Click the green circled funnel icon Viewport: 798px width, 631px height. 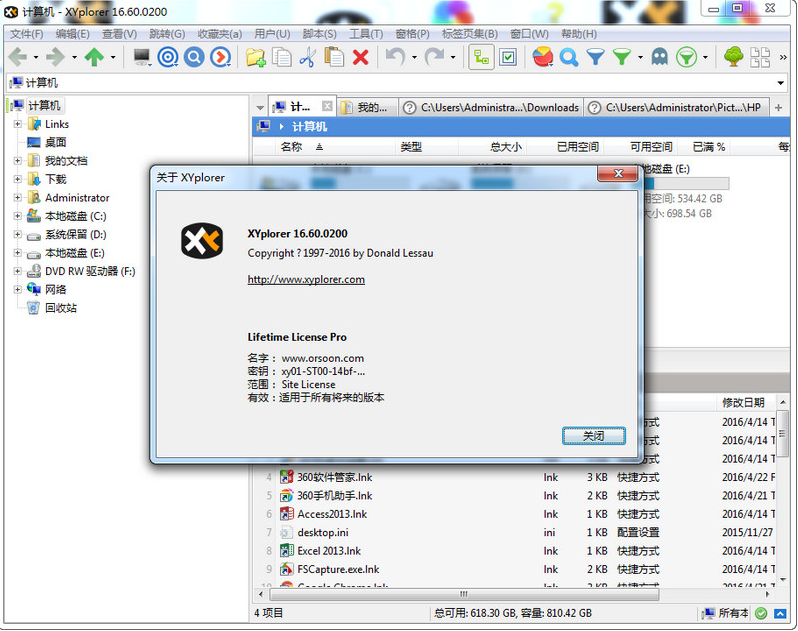pyautogui.click(x=686, y=57)
